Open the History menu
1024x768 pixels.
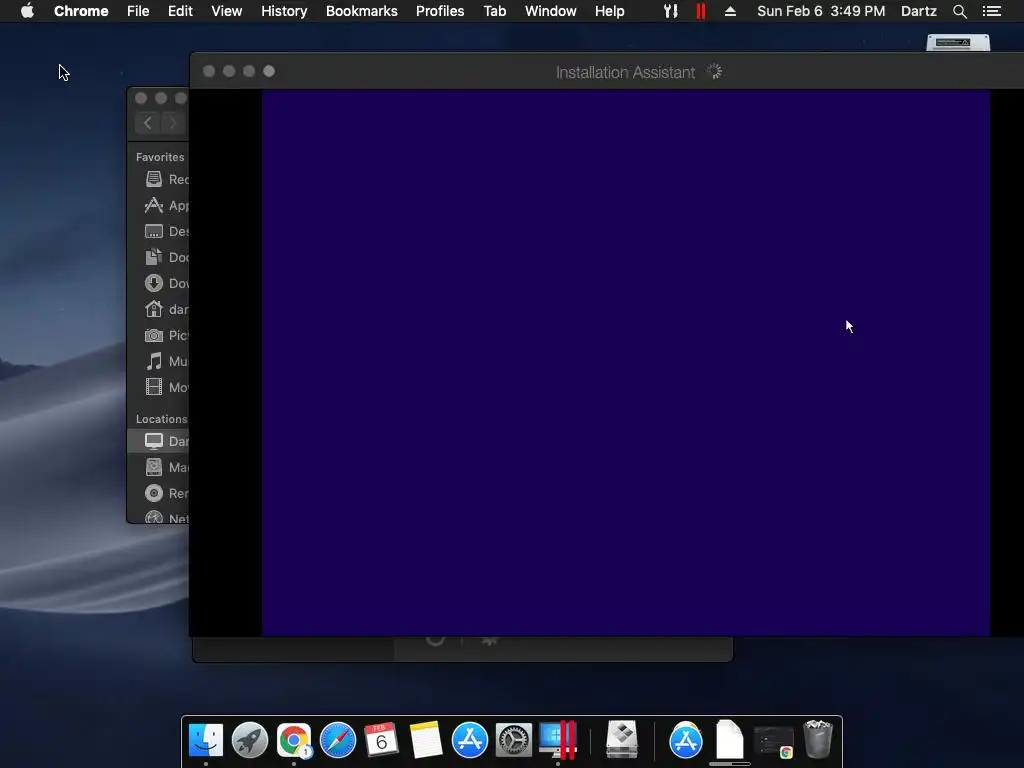tap(284, 11)
